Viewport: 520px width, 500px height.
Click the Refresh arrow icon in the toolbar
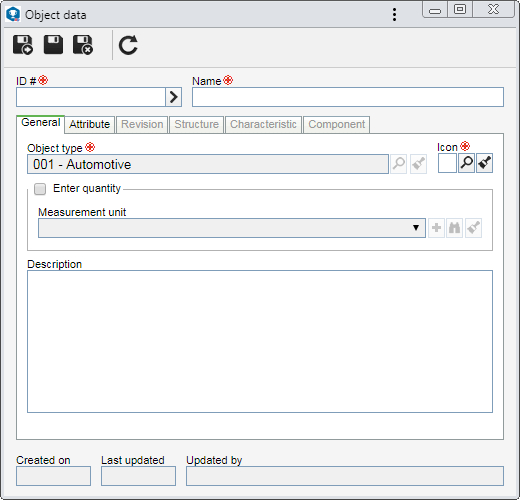click(128, 45)
